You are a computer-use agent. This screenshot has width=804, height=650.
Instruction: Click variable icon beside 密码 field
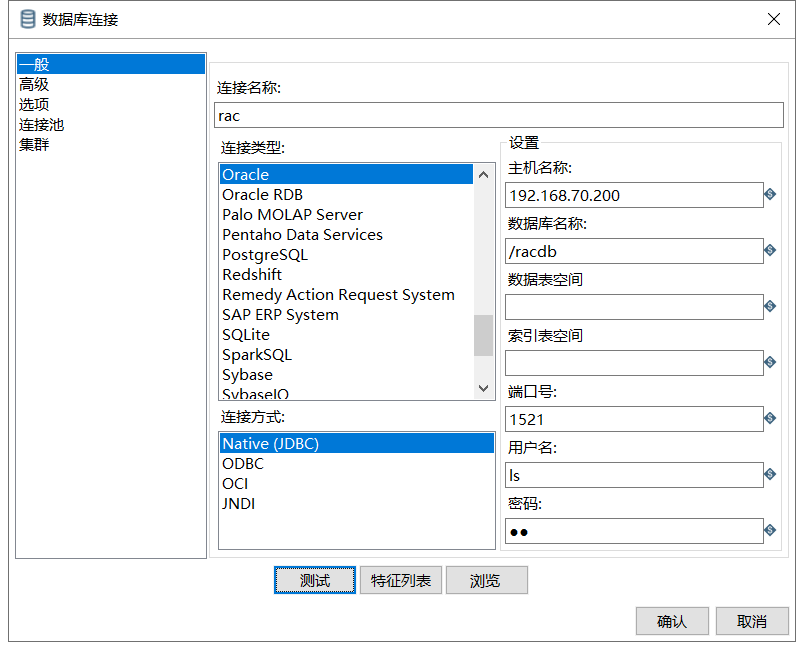tap(770, 530)
